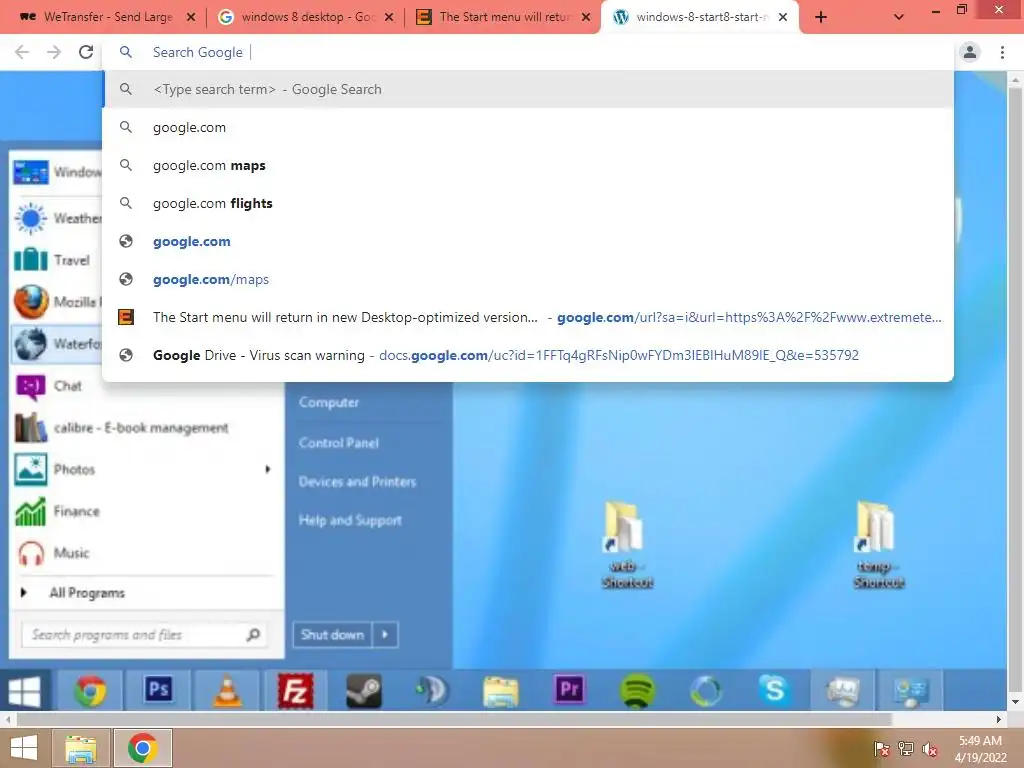The image size is (1024, 768).
Task: Choose the google.com maps suggestion
Action: (528, 165)
